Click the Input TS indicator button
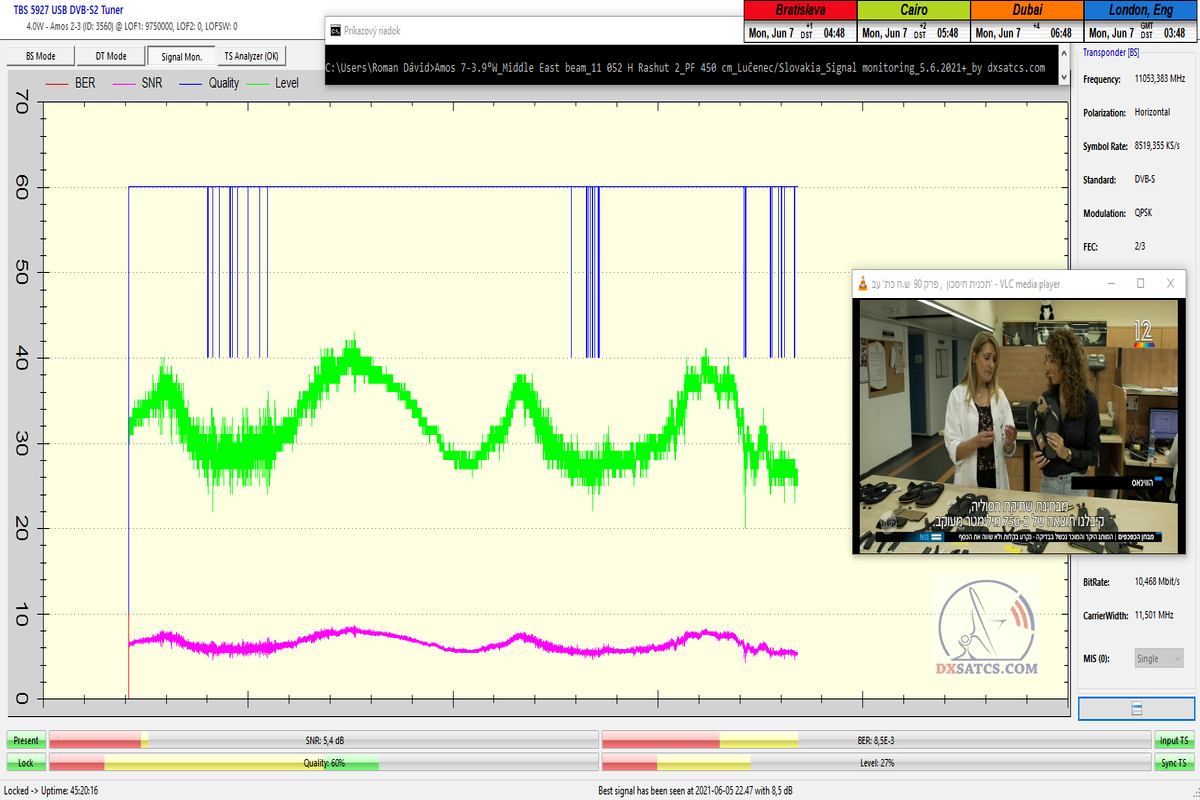Image resolution: width=1200 pixels, height=800 pixels. pos(1173,741)
